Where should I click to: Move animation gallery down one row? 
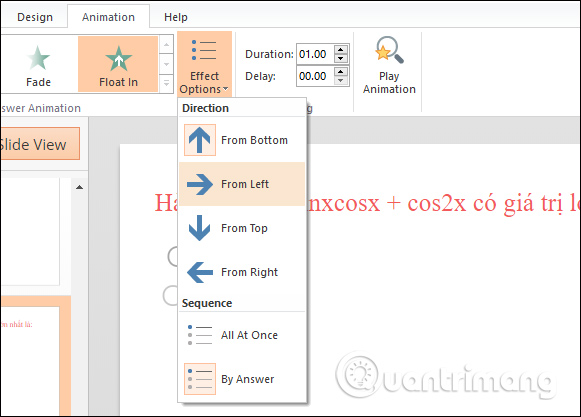pyautogui.click(x=166, y=64)
